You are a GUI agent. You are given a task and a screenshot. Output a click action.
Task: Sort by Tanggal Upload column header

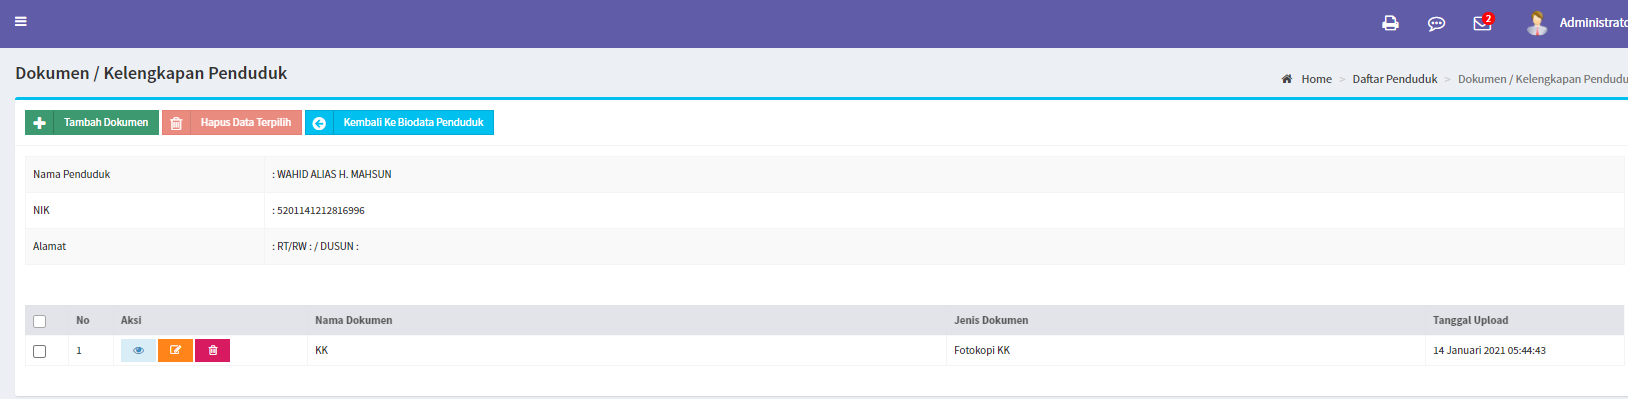[1470, 320]
